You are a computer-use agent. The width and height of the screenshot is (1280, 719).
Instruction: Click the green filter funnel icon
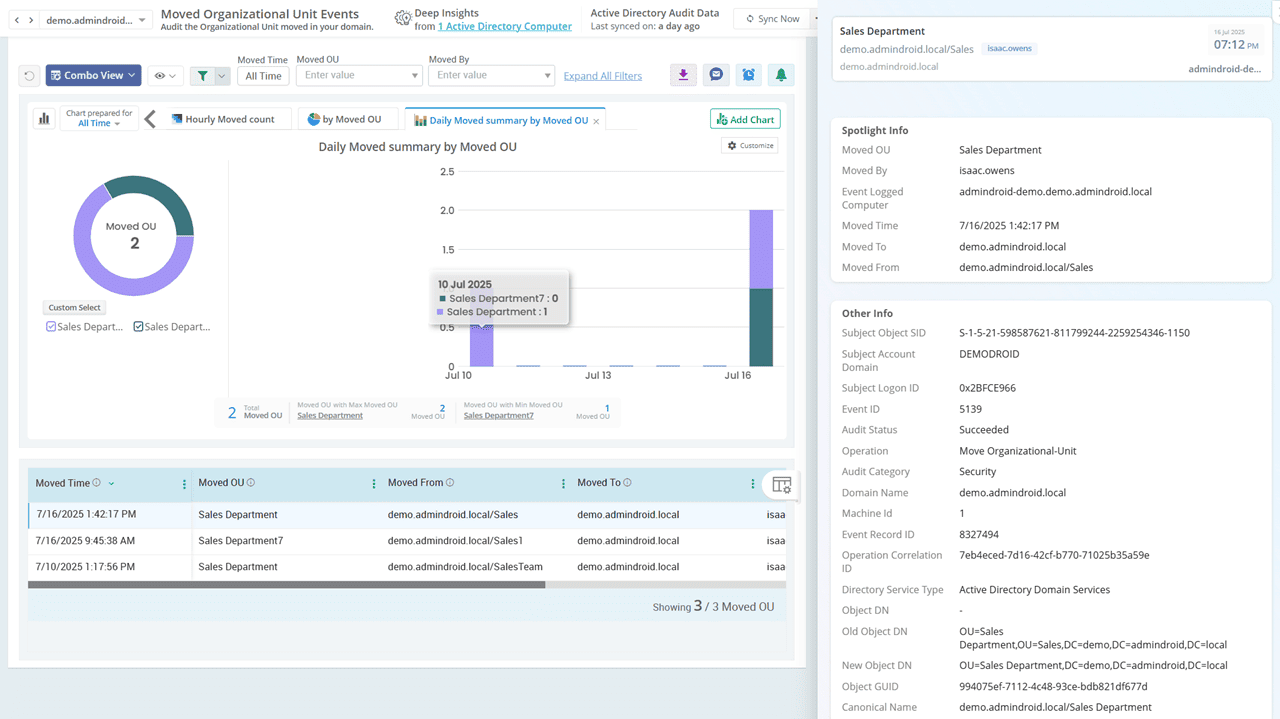[x=203, y=76]
